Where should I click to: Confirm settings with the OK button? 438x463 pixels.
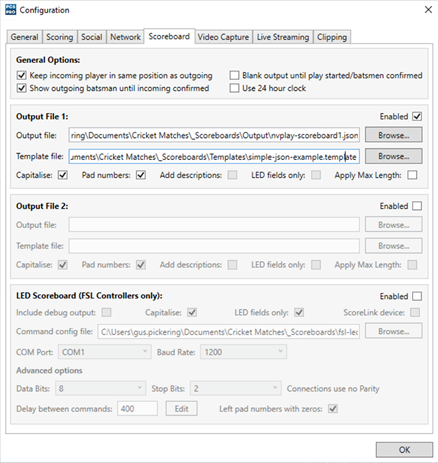pos(404,450)
